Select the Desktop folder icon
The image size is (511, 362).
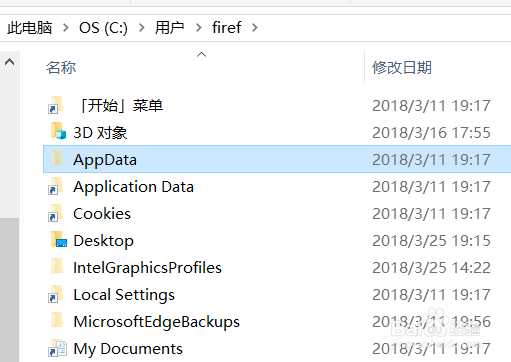pos(59,240)
